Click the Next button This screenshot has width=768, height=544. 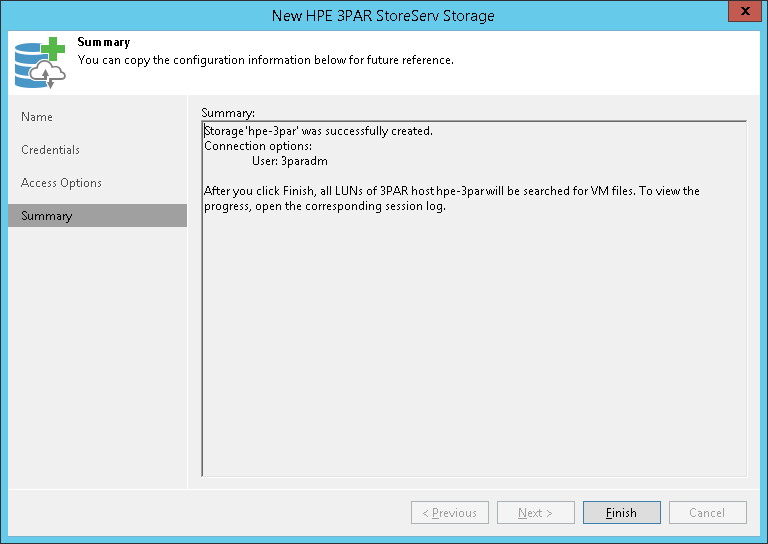535,513
